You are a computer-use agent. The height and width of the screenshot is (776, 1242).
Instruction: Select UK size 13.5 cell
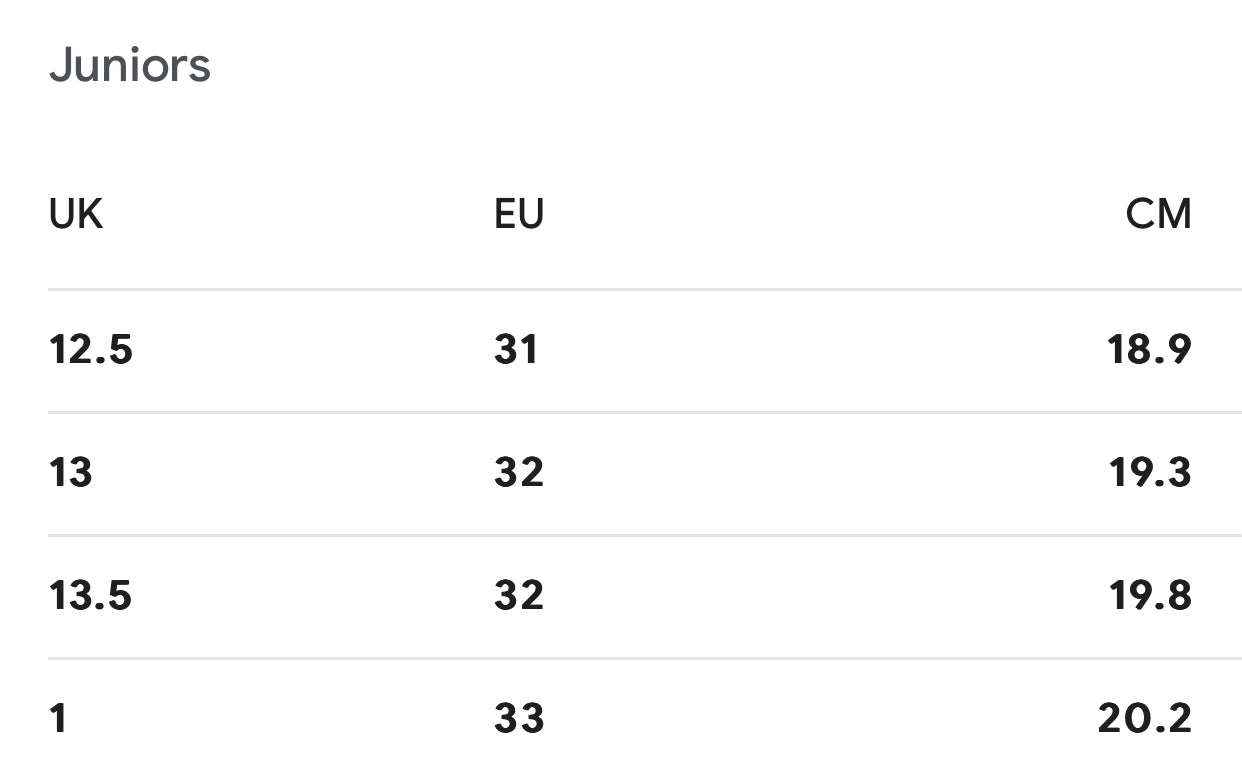click(x=91, y=596)
